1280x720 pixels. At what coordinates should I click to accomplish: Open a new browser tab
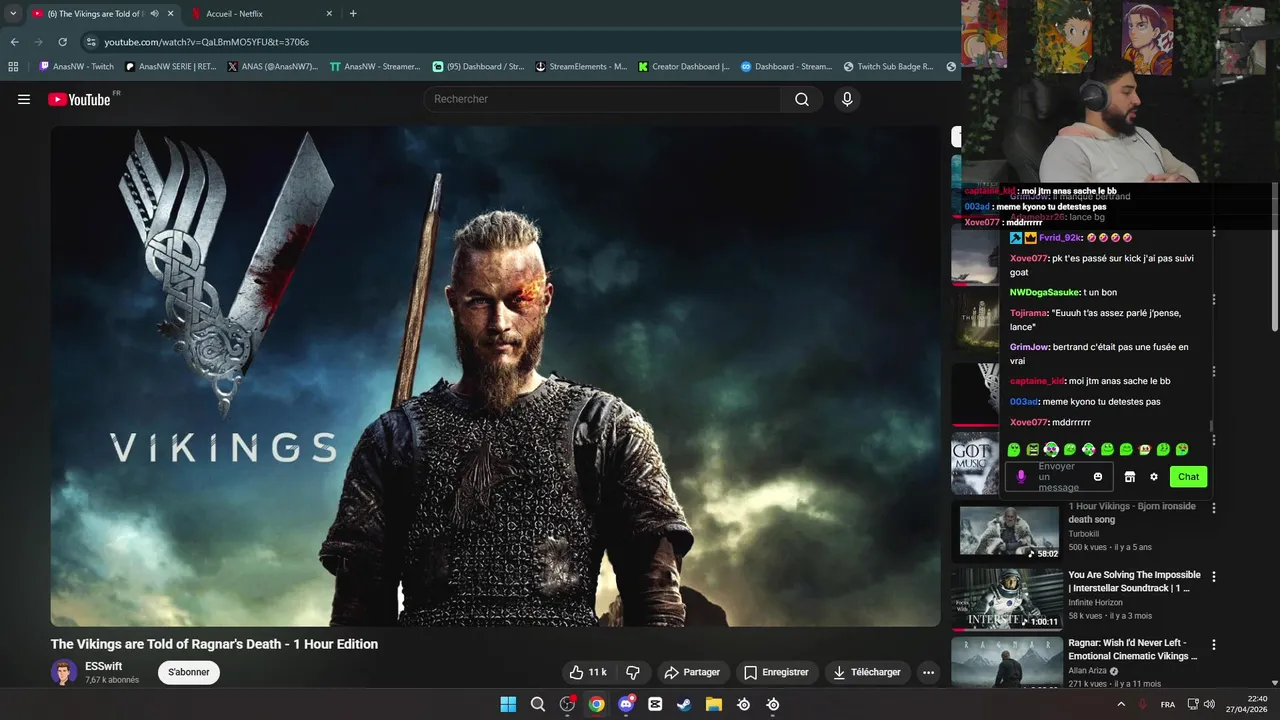[353, 13]
